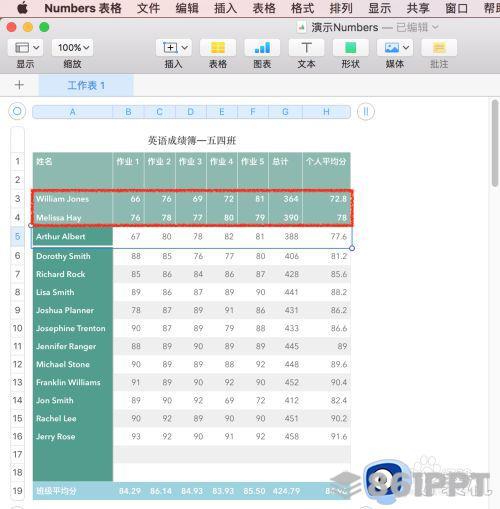Open the 100% zoom dropdown
Screen dimensions: 500x509
[73, 48]
